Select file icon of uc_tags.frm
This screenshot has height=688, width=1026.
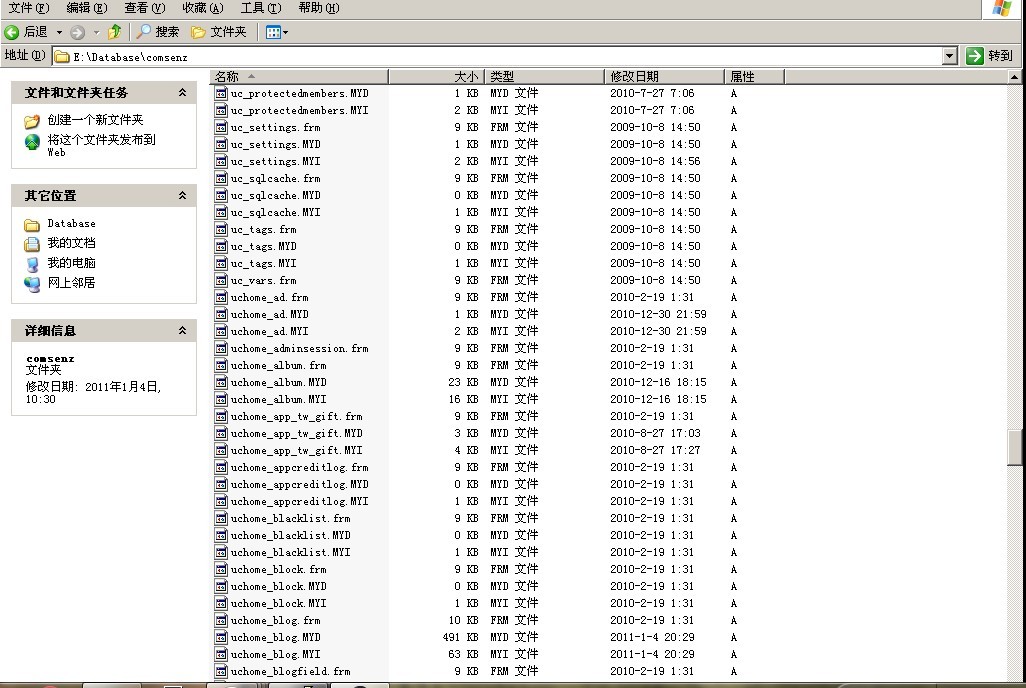tap(221, 230)
